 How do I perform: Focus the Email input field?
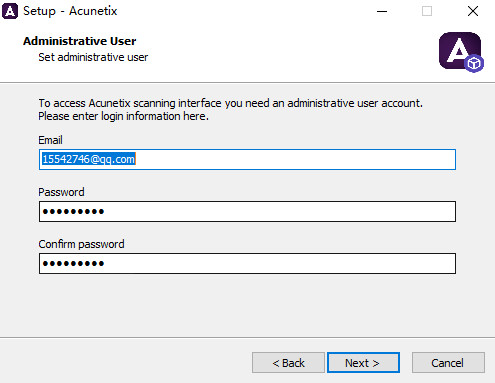pyautogui.click(x=247, y=160)
